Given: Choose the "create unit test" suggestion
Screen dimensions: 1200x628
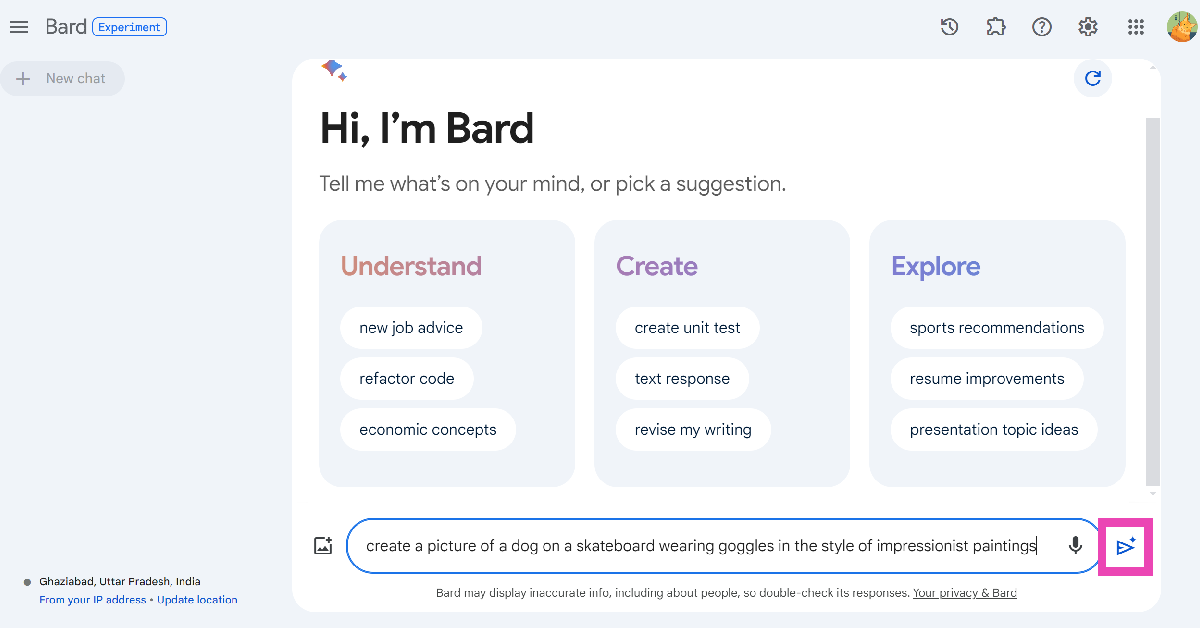Looking at the screenshot, I should coord(687,328).
